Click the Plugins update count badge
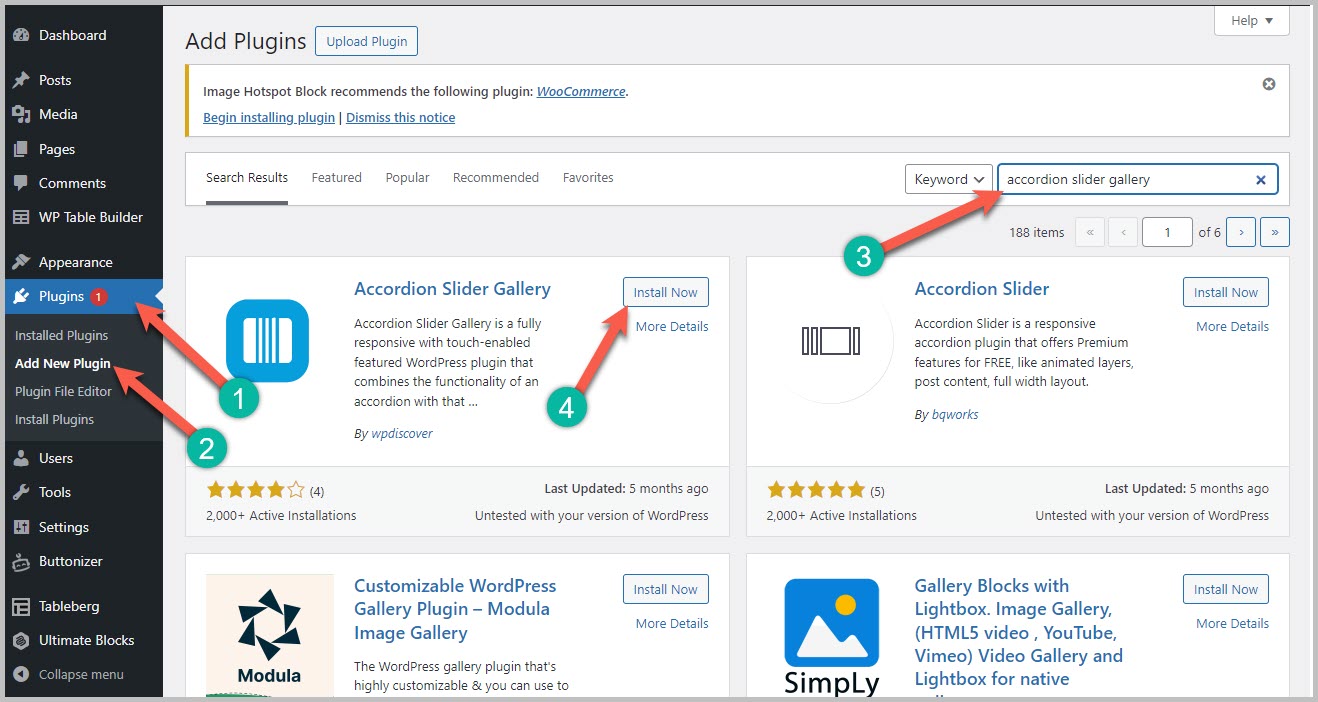 [99, 296]
